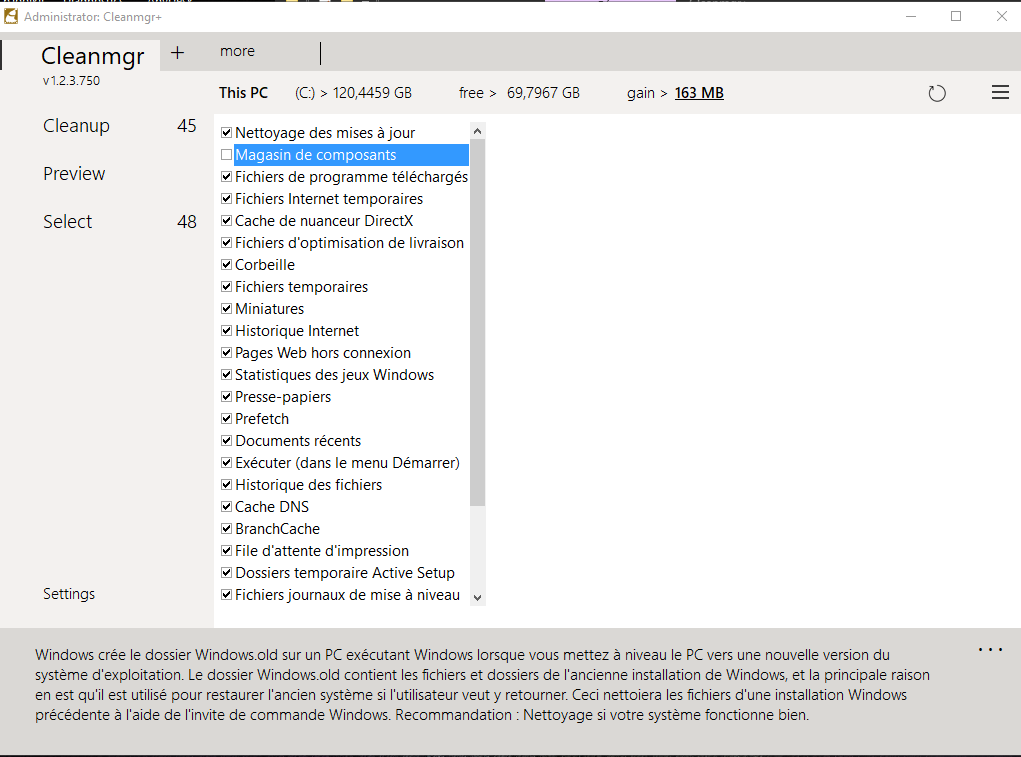Click the version v1.2.3.750 label
1021x757 pixels.
71,81
